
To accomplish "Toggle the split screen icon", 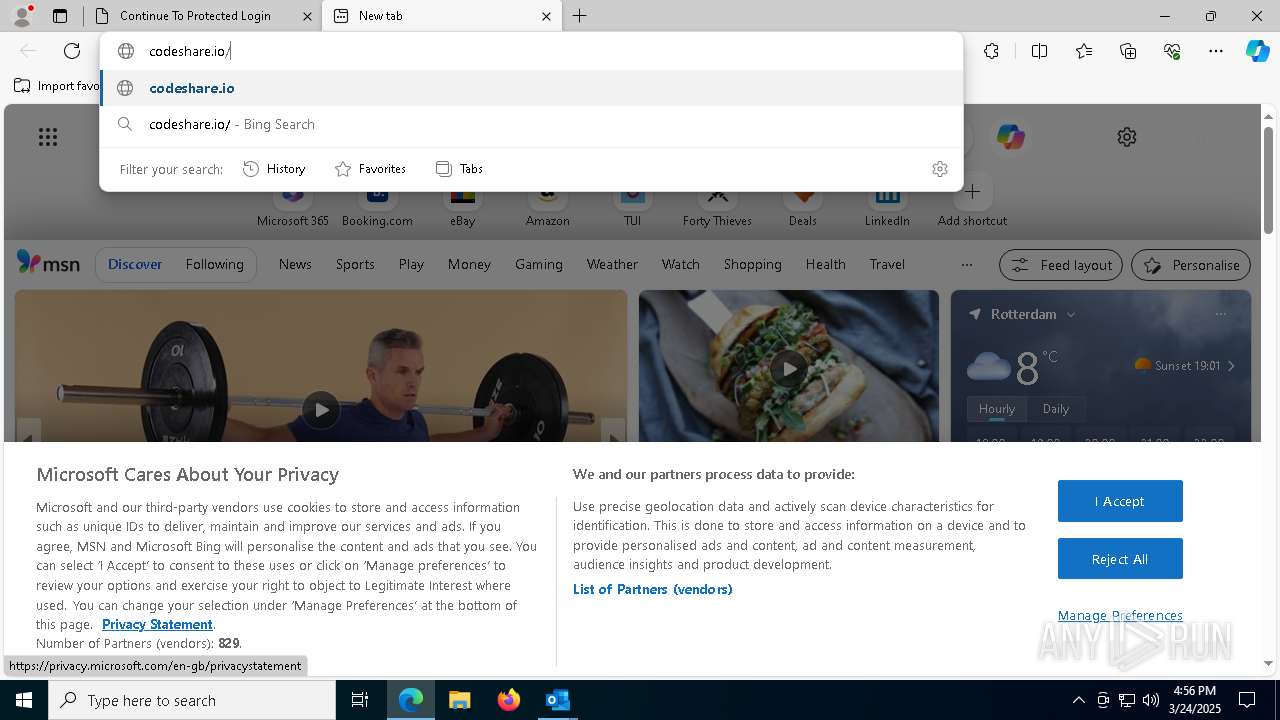I will 1039,51.
